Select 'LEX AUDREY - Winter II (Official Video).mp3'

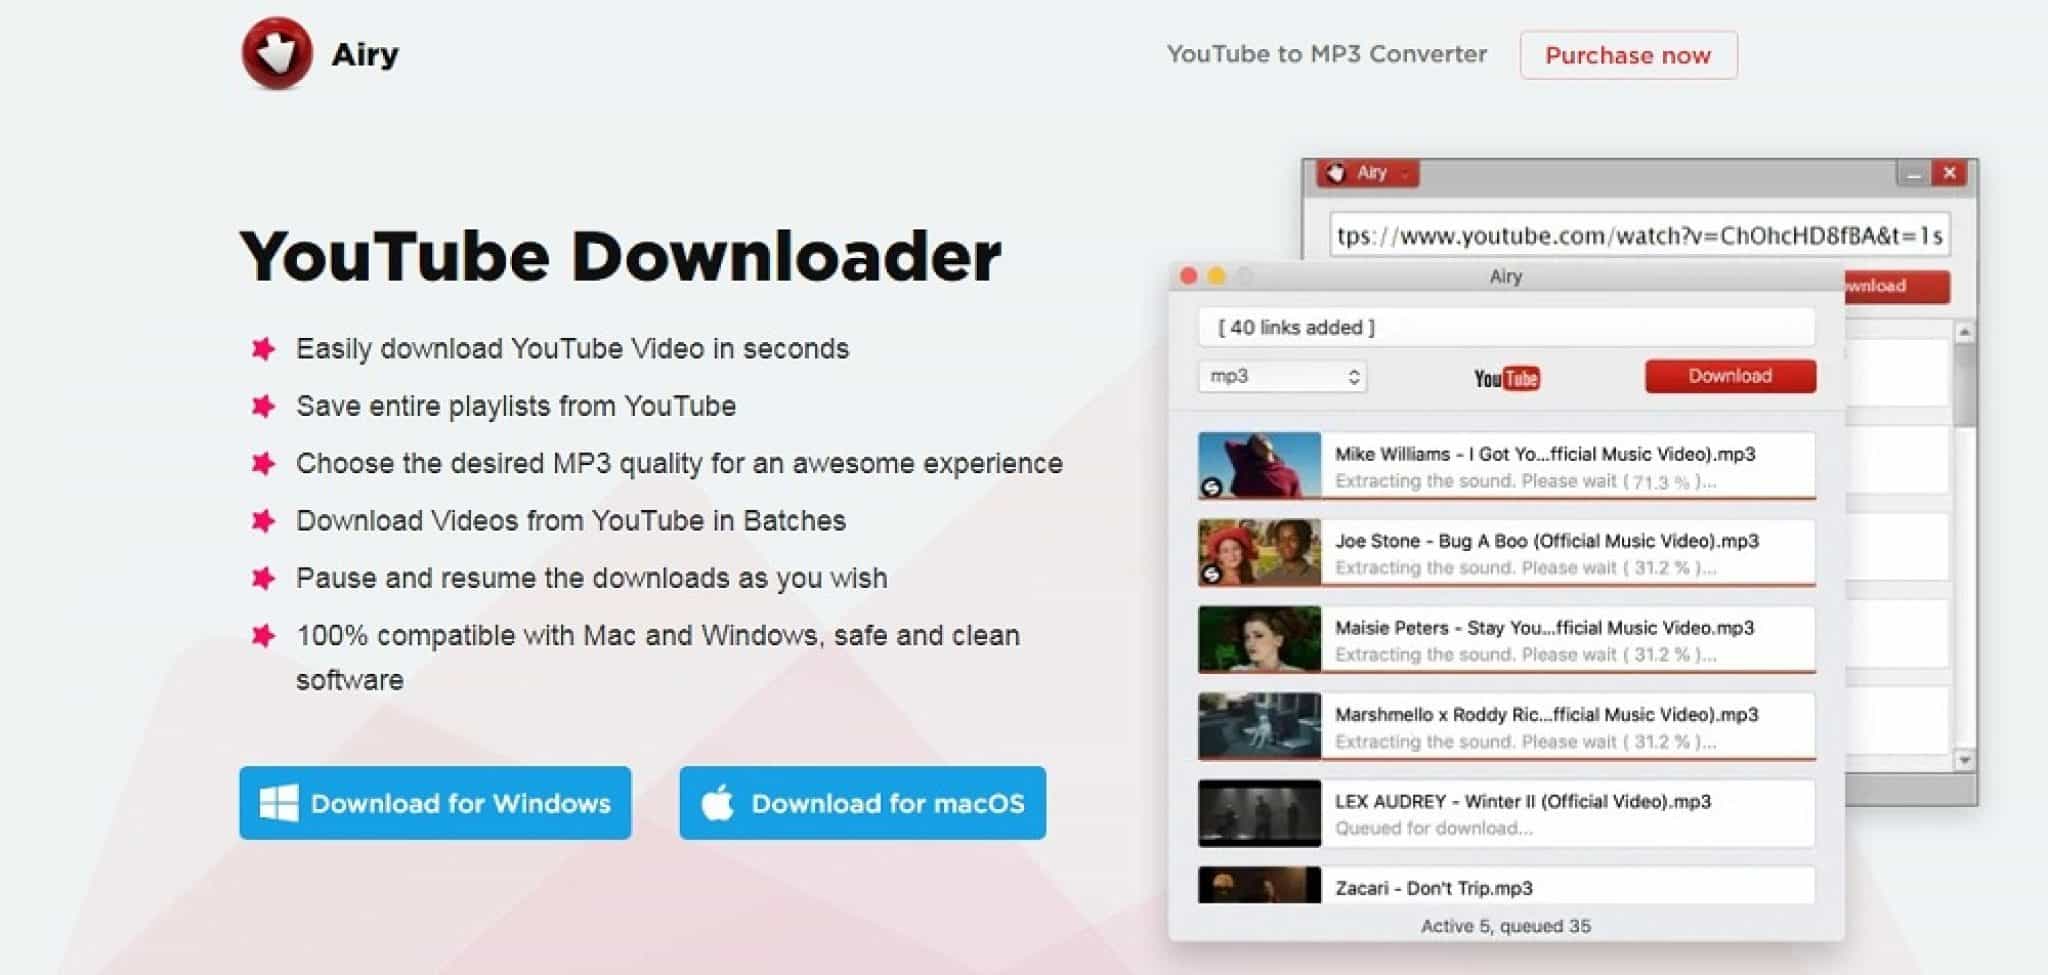click(x=1523, y=802)
